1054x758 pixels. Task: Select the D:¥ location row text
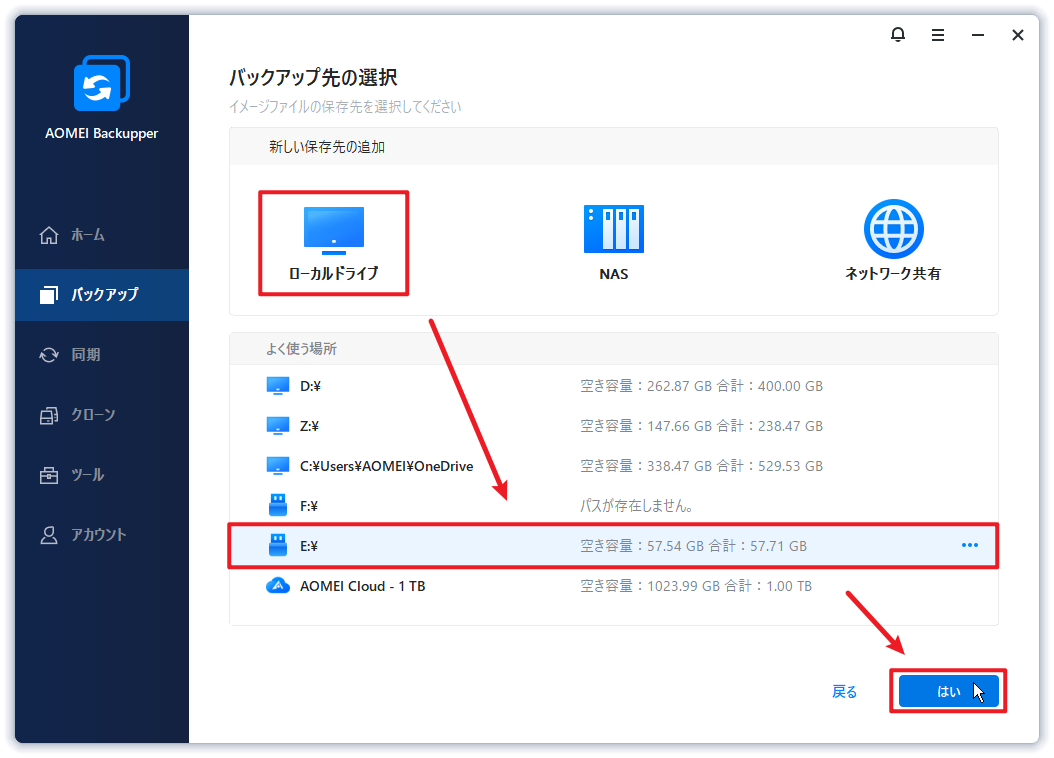(x=310, y=386)
